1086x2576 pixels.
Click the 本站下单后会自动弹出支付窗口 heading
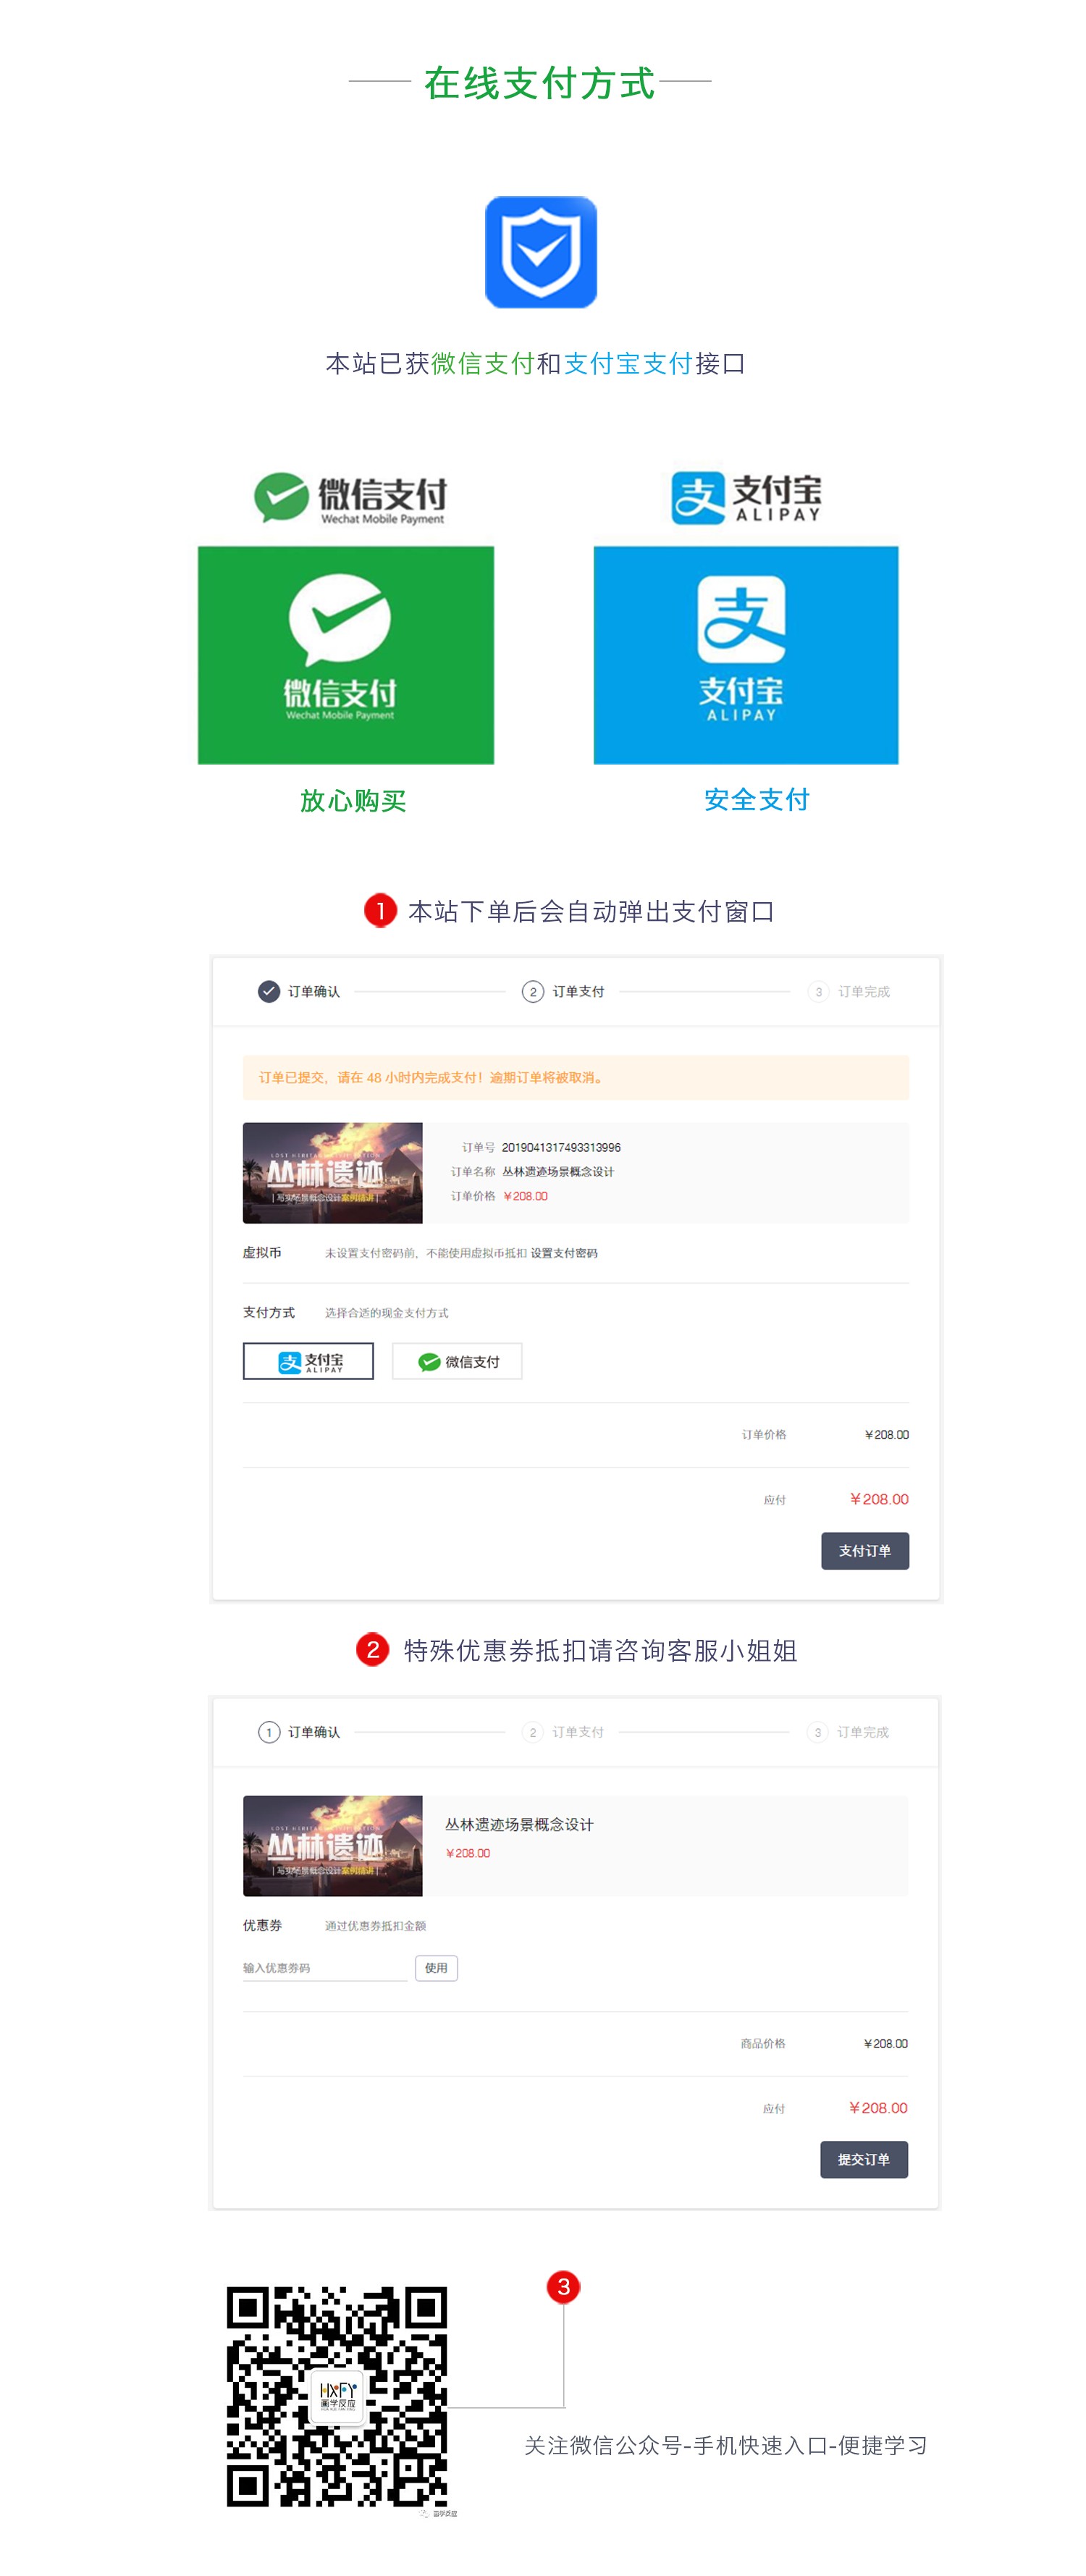point(591,912)
